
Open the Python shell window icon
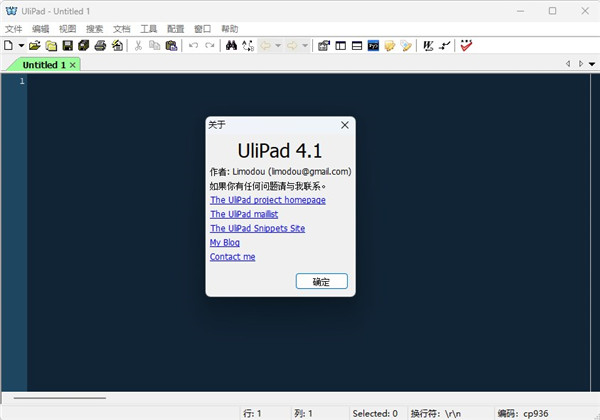pos(373,46)
